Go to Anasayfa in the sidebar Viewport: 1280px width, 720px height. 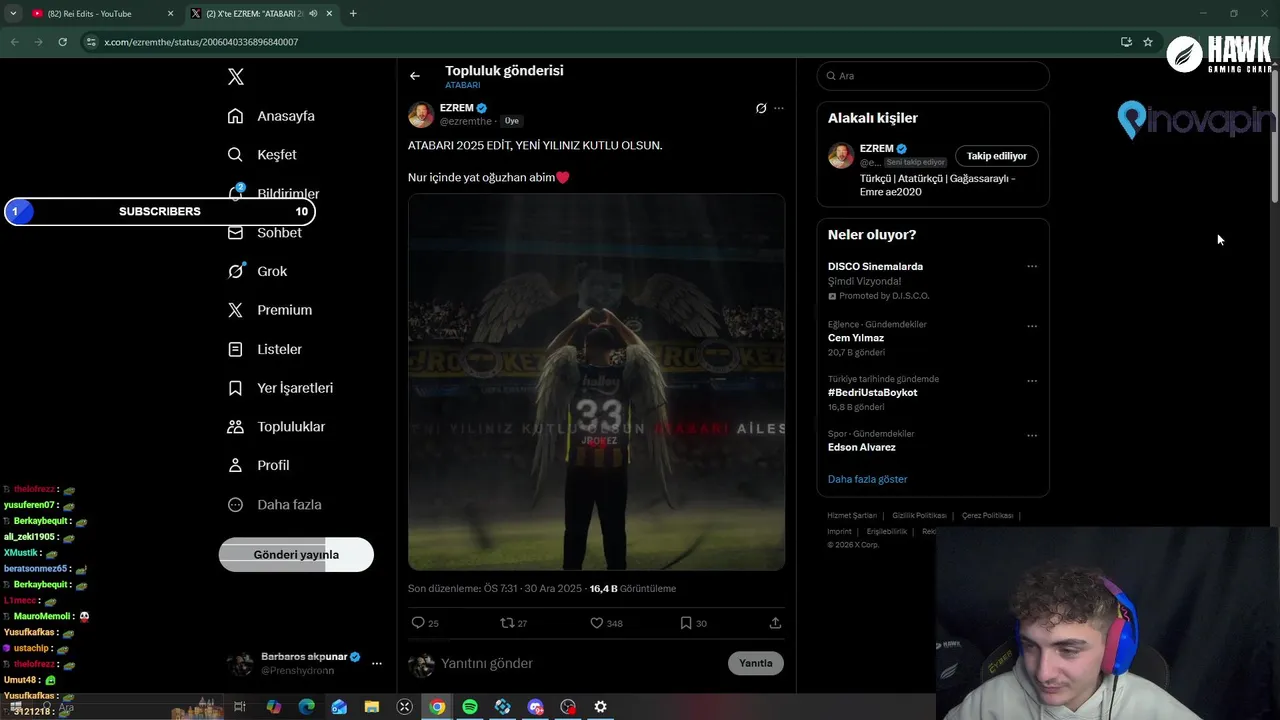(272, 116)
